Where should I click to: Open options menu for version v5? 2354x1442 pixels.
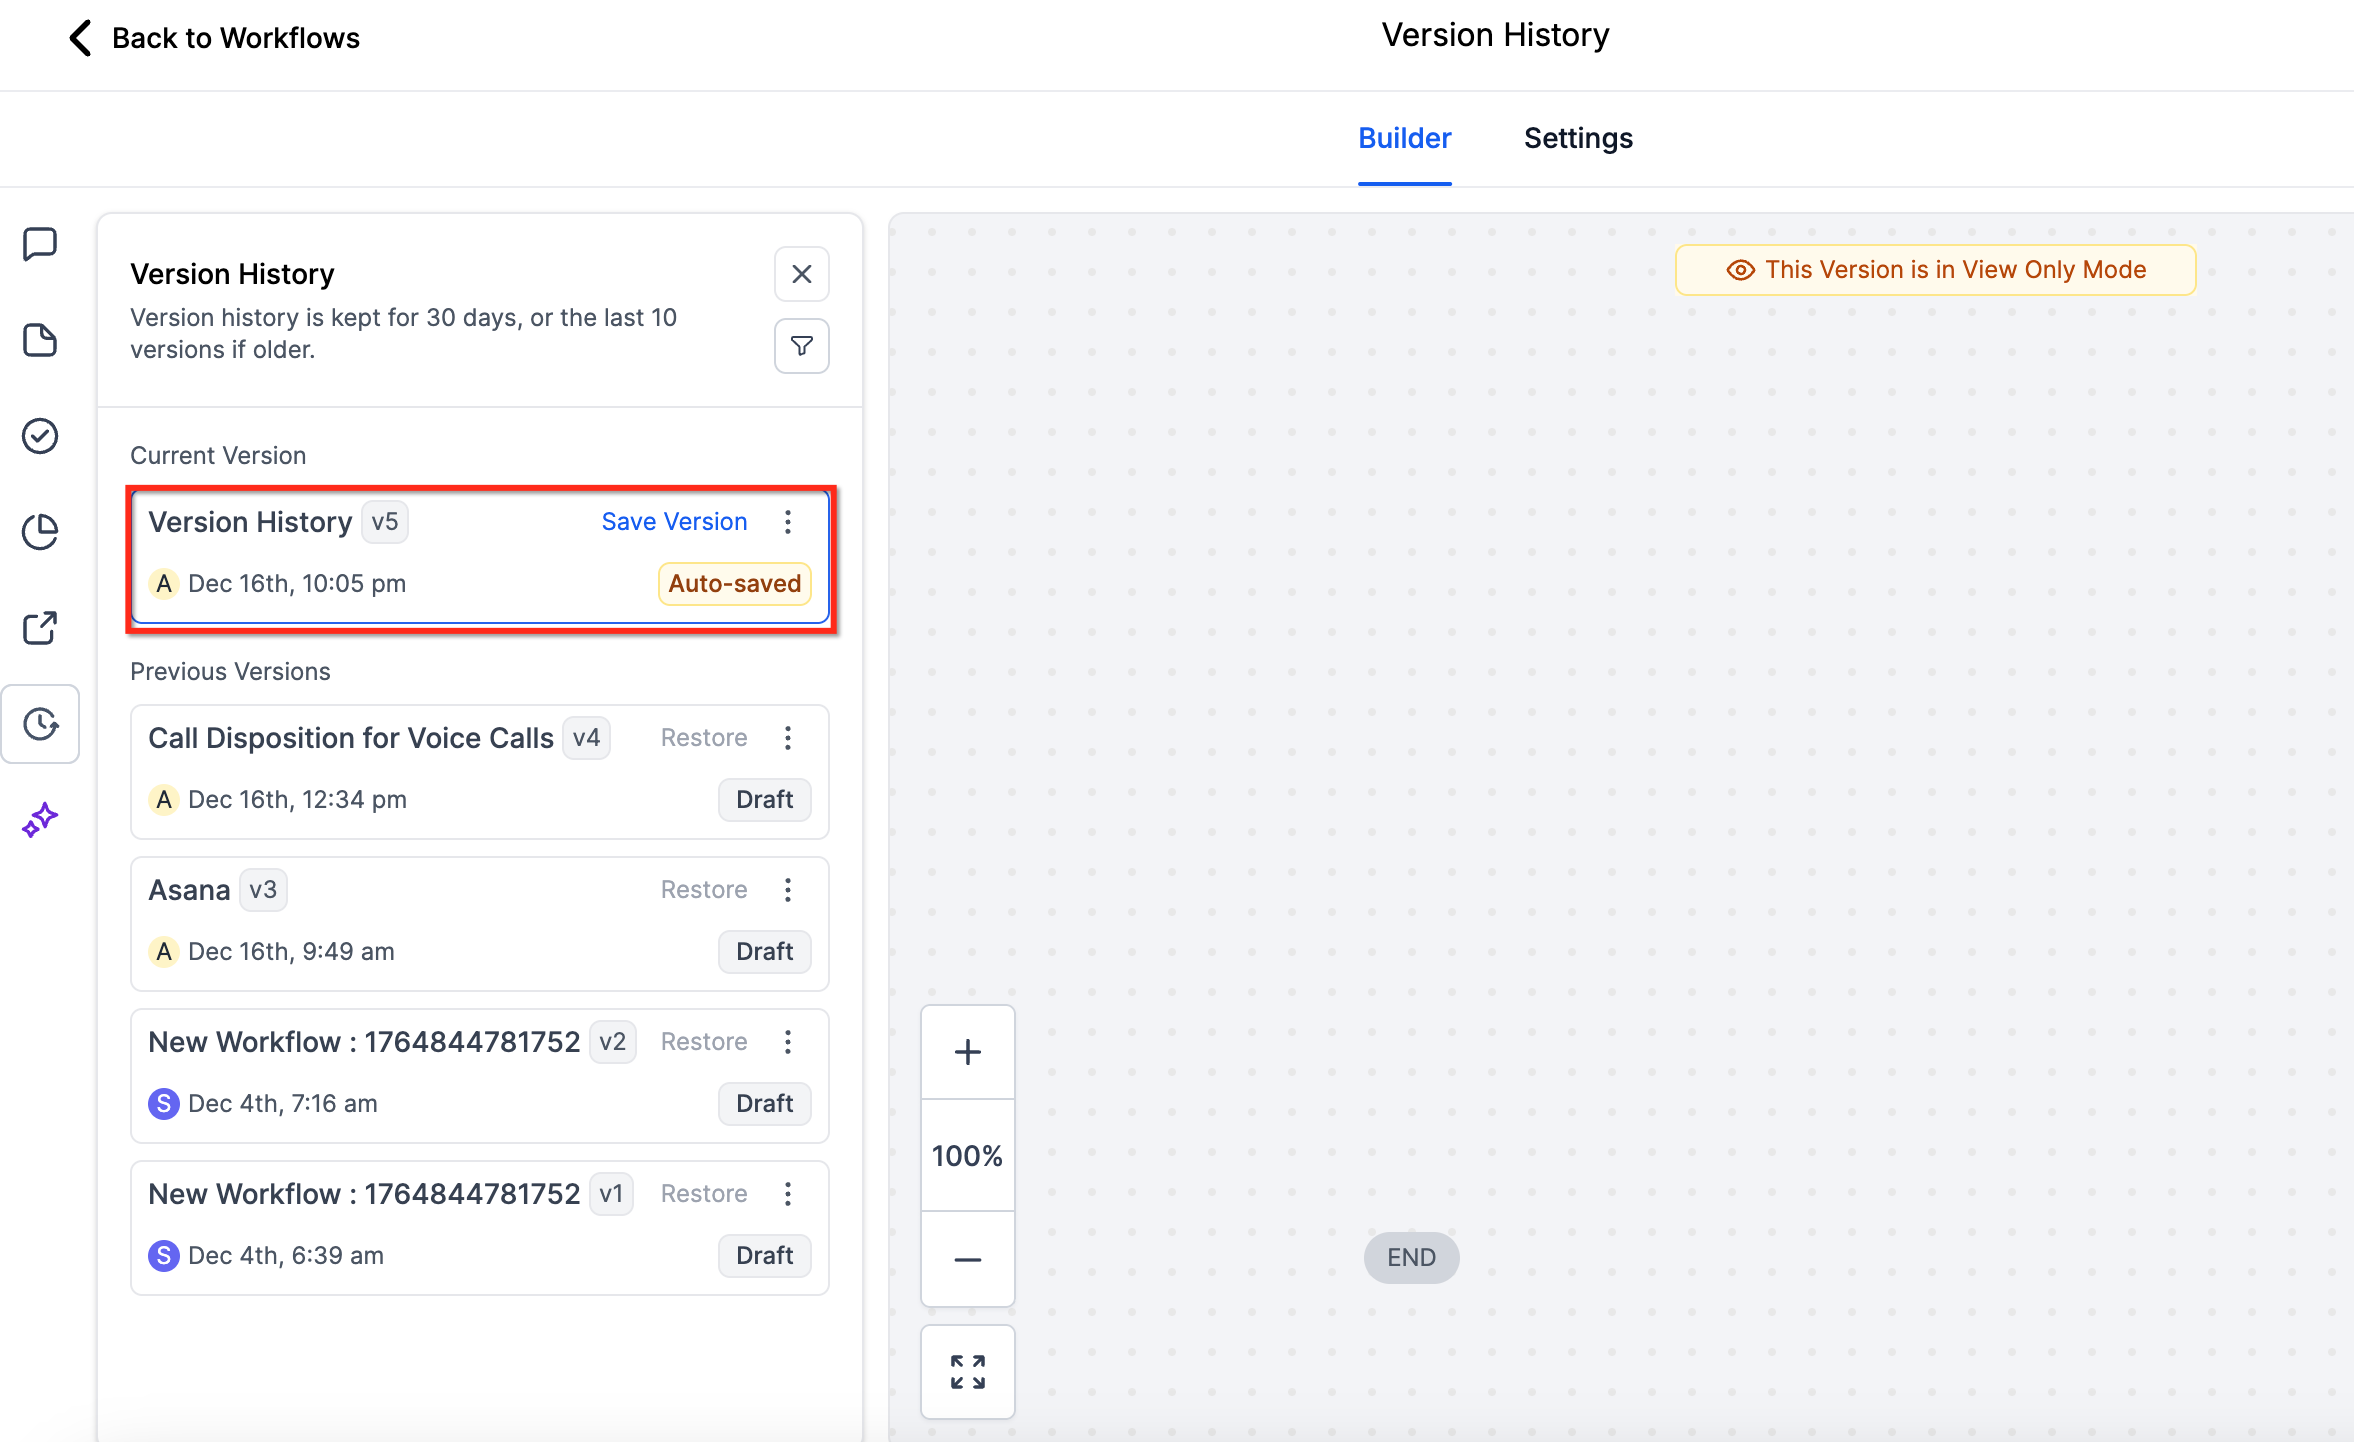coord(788,522)
